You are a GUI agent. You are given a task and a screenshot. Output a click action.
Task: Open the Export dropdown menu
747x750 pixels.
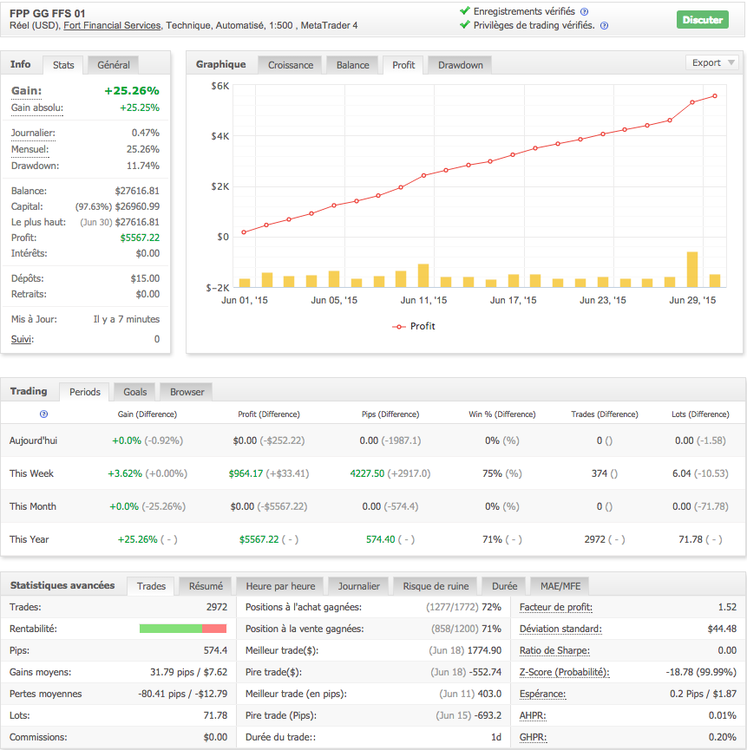[713, 62]
